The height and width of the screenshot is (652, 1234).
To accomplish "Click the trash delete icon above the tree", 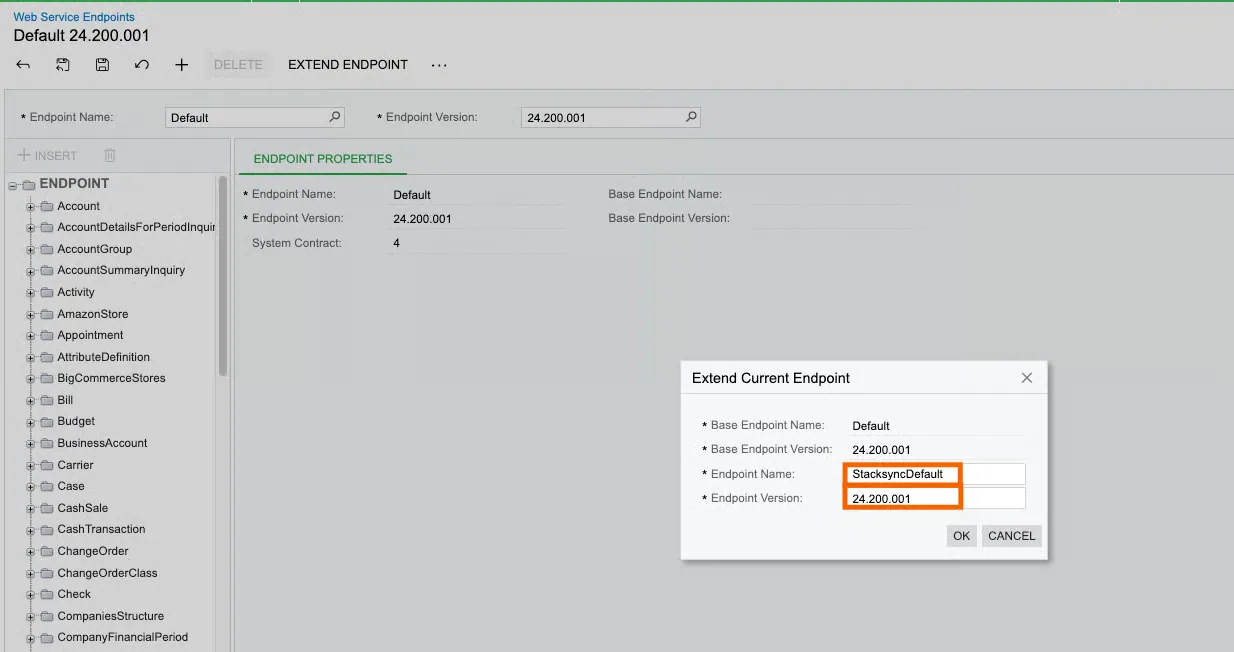I will pyautogui.click(x=110, y=156).
